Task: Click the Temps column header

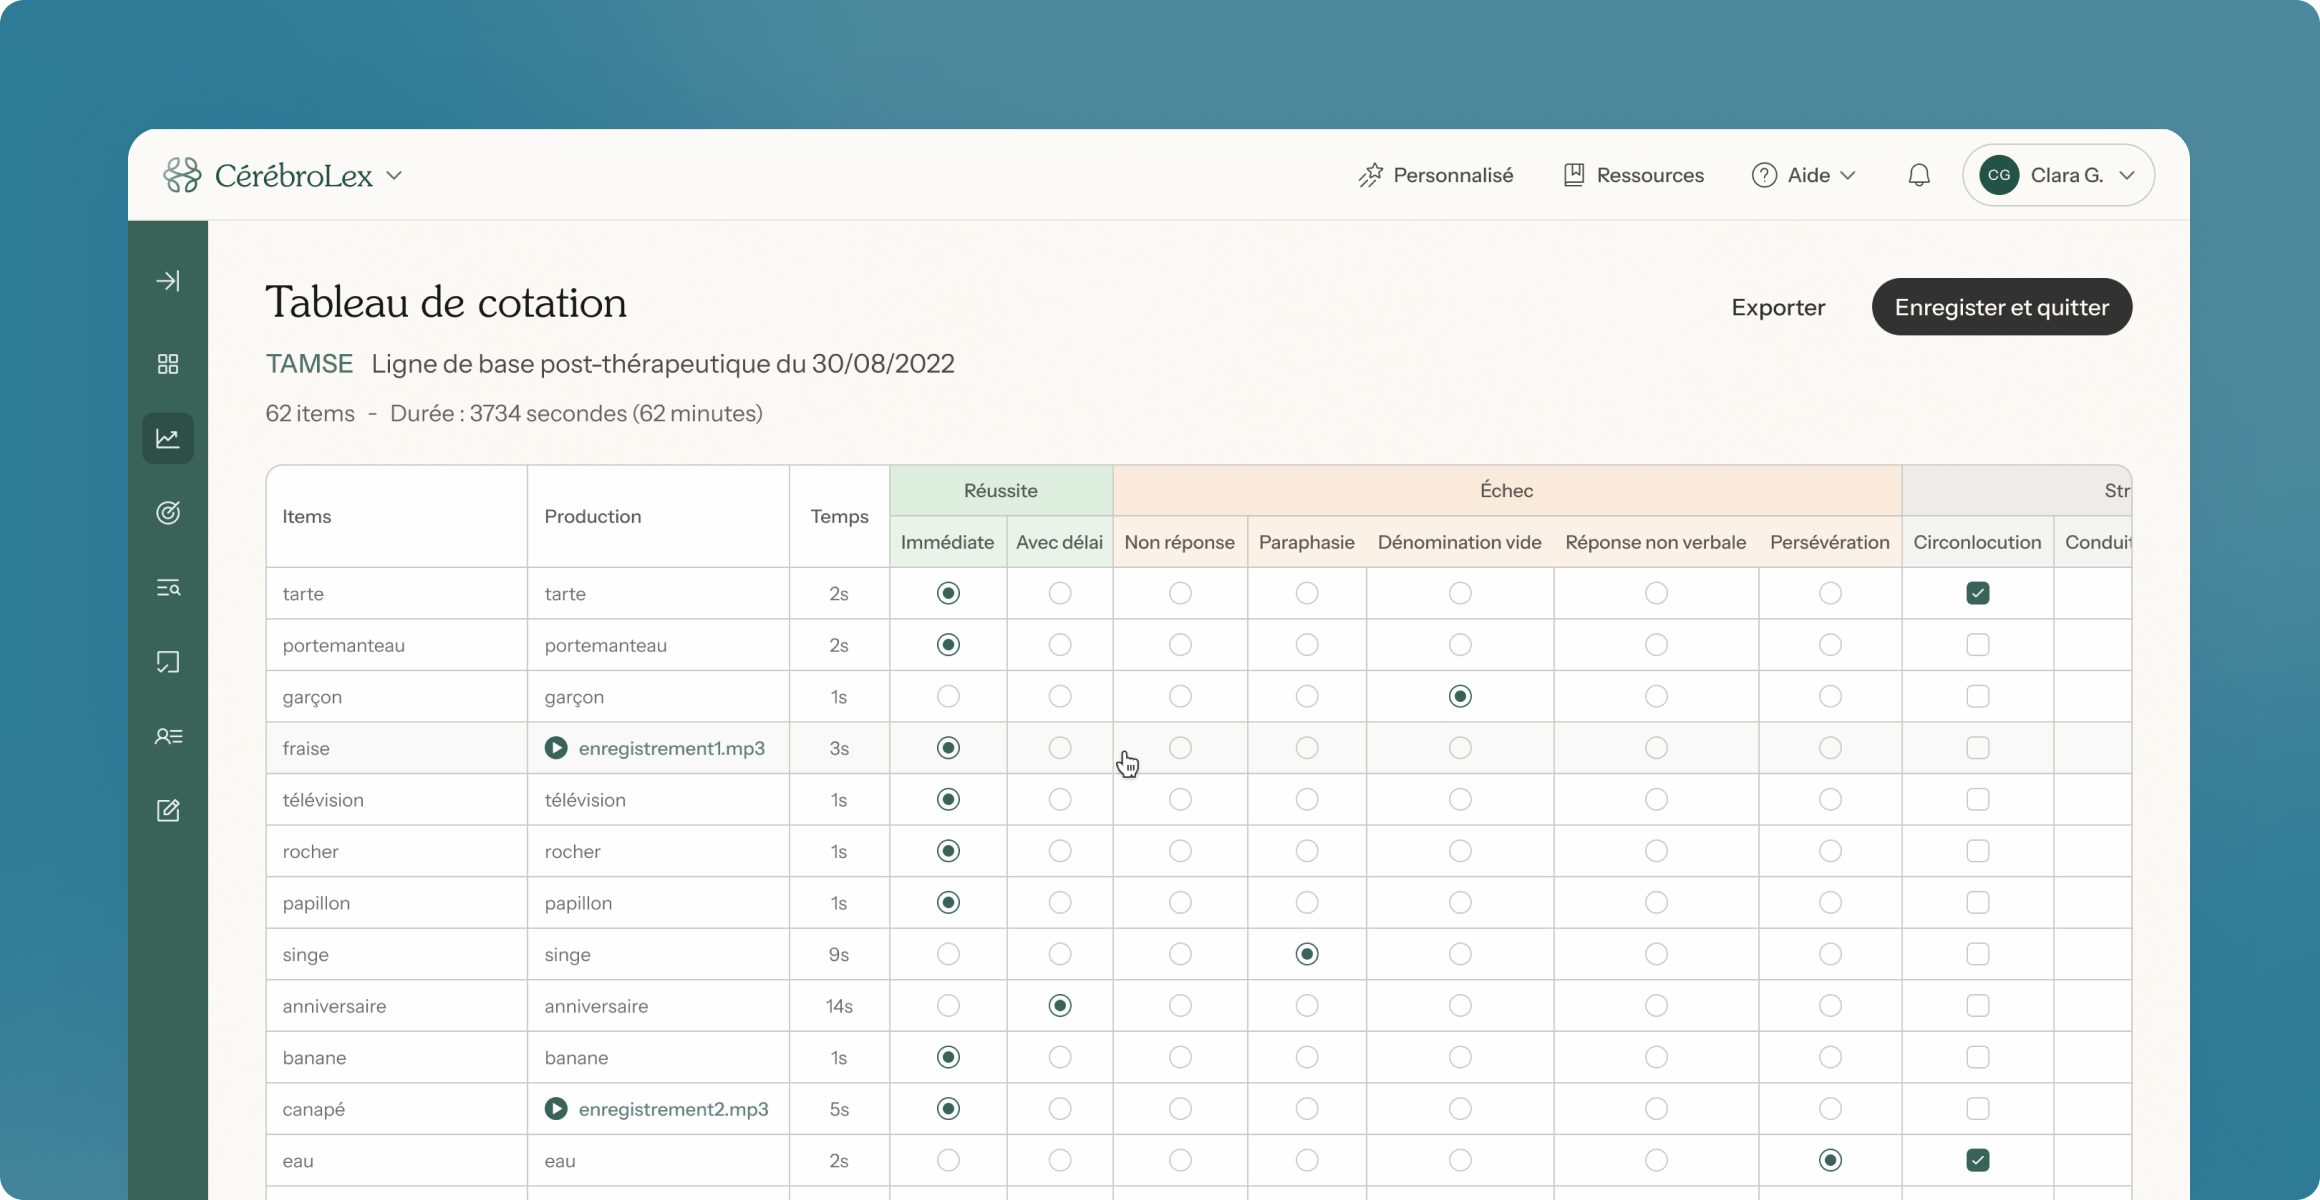Action: pos(839,516)
